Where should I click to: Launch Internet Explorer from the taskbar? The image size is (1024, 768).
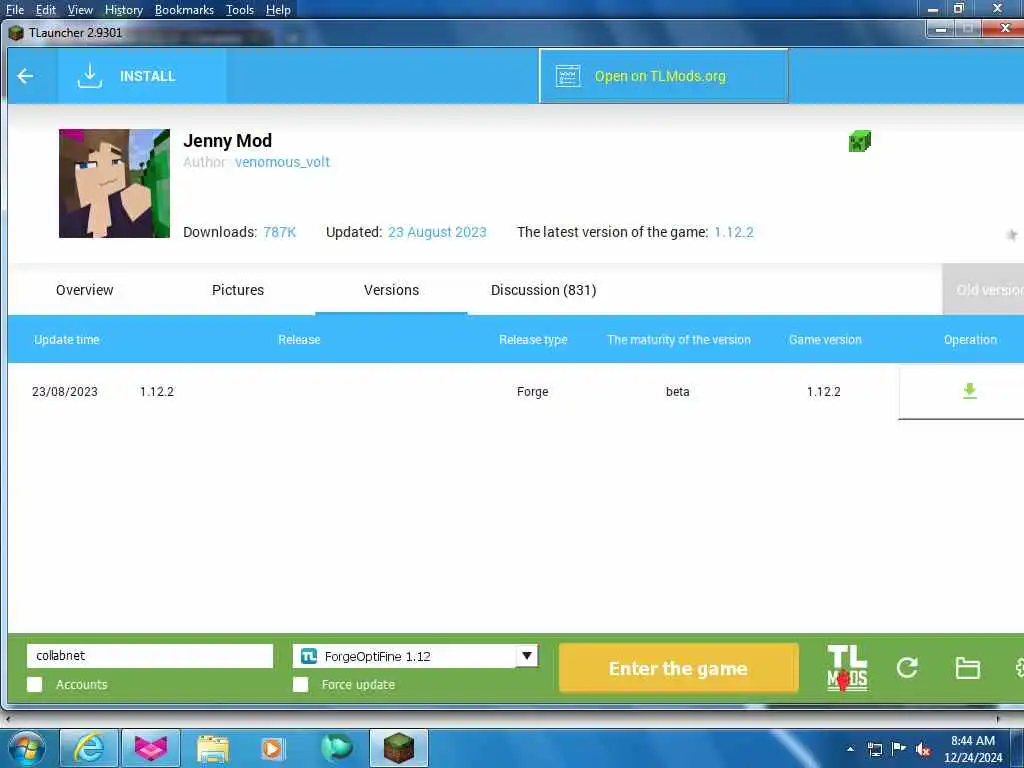click(x=89, y=748)
